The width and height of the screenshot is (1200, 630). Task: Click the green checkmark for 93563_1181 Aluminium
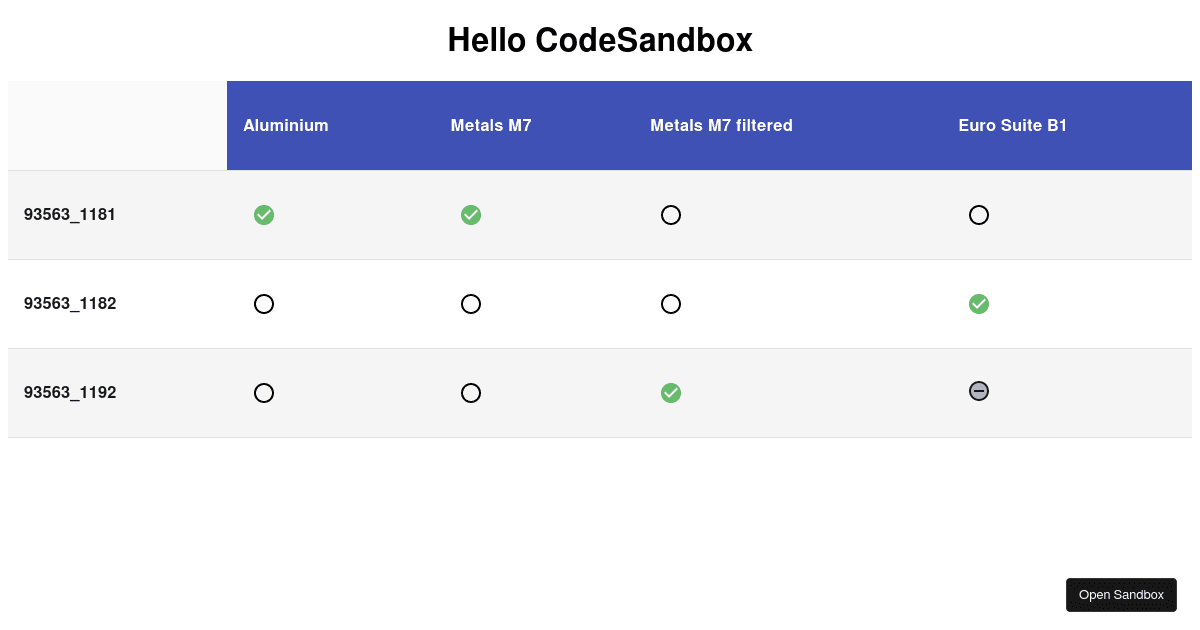click(264, 215)
